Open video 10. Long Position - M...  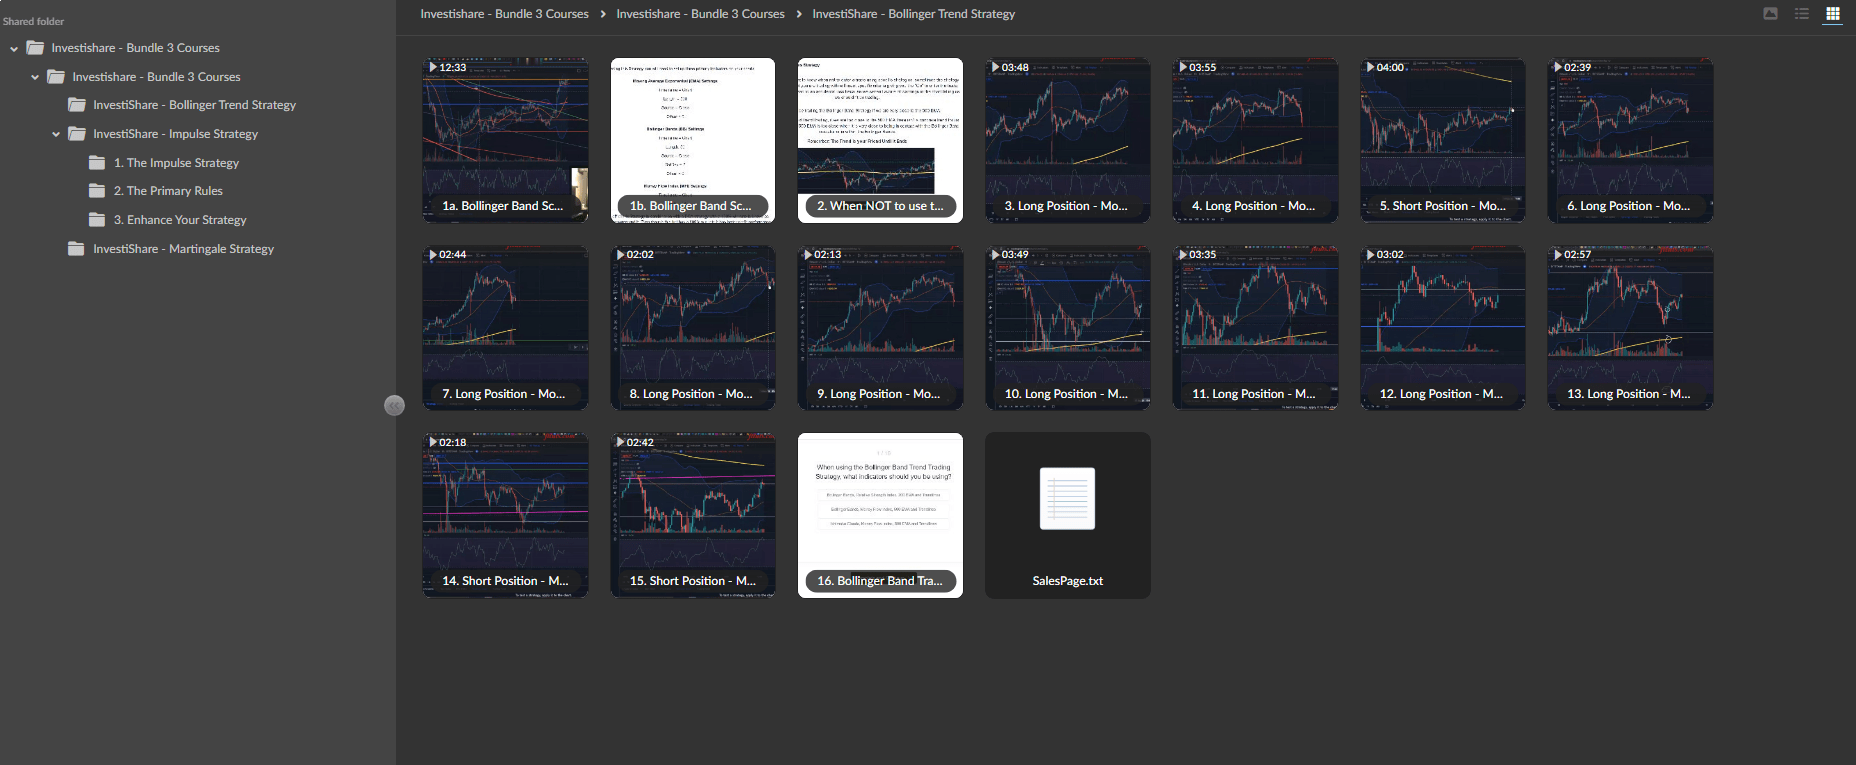[x=1068, y=328]
